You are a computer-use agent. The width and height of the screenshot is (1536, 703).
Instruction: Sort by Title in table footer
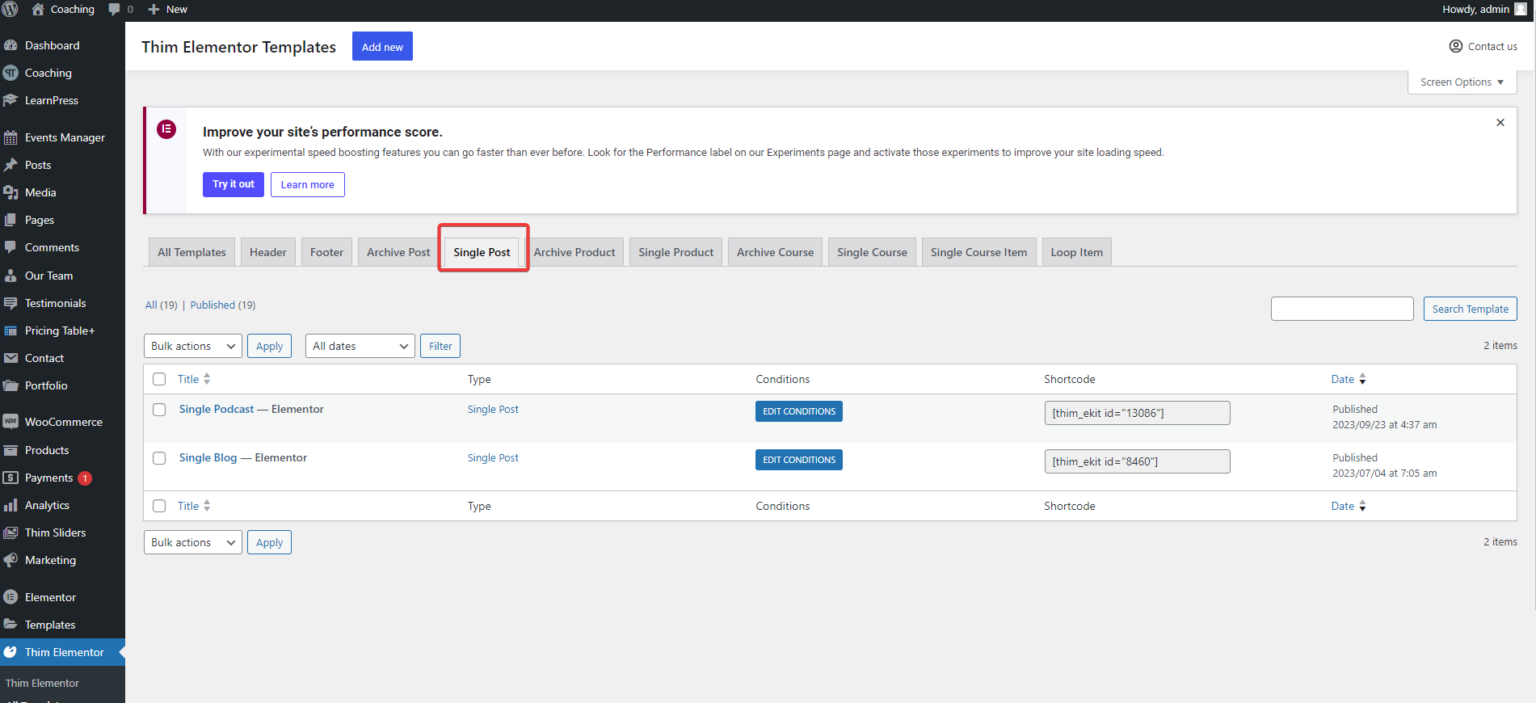click(x=194, y=506)
